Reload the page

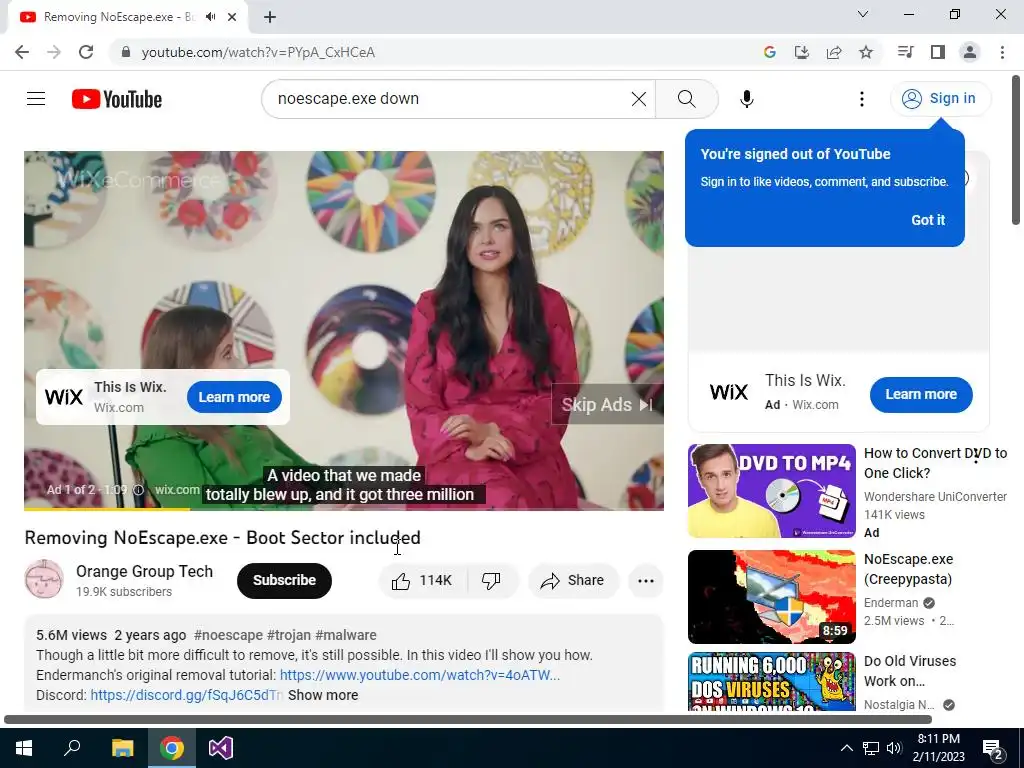click(86, 52)
